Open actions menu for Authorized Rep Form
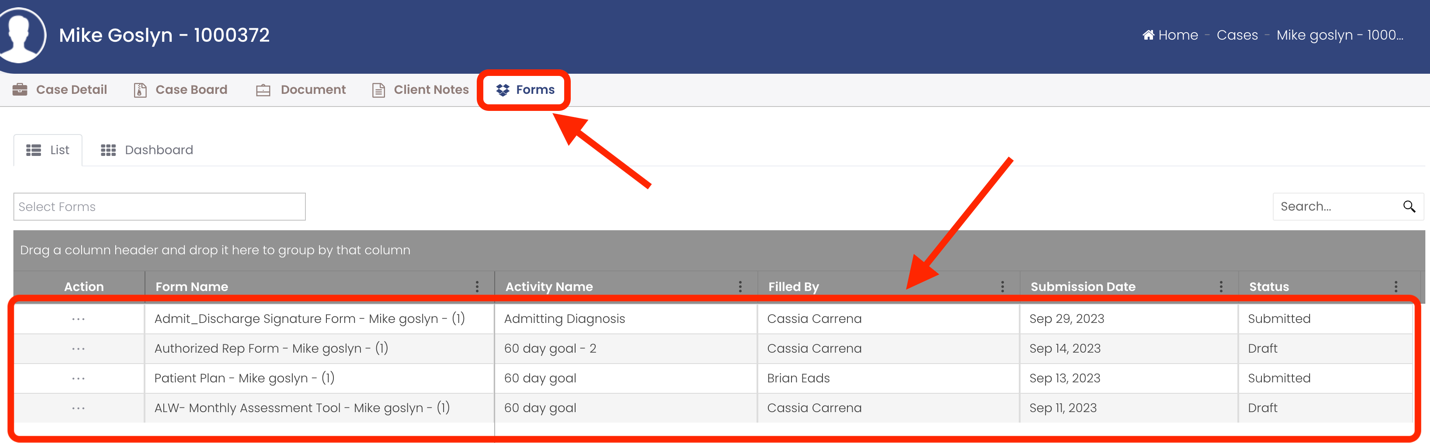The height and width of the screenshot is (443, 1430). (x=79, y=349)
